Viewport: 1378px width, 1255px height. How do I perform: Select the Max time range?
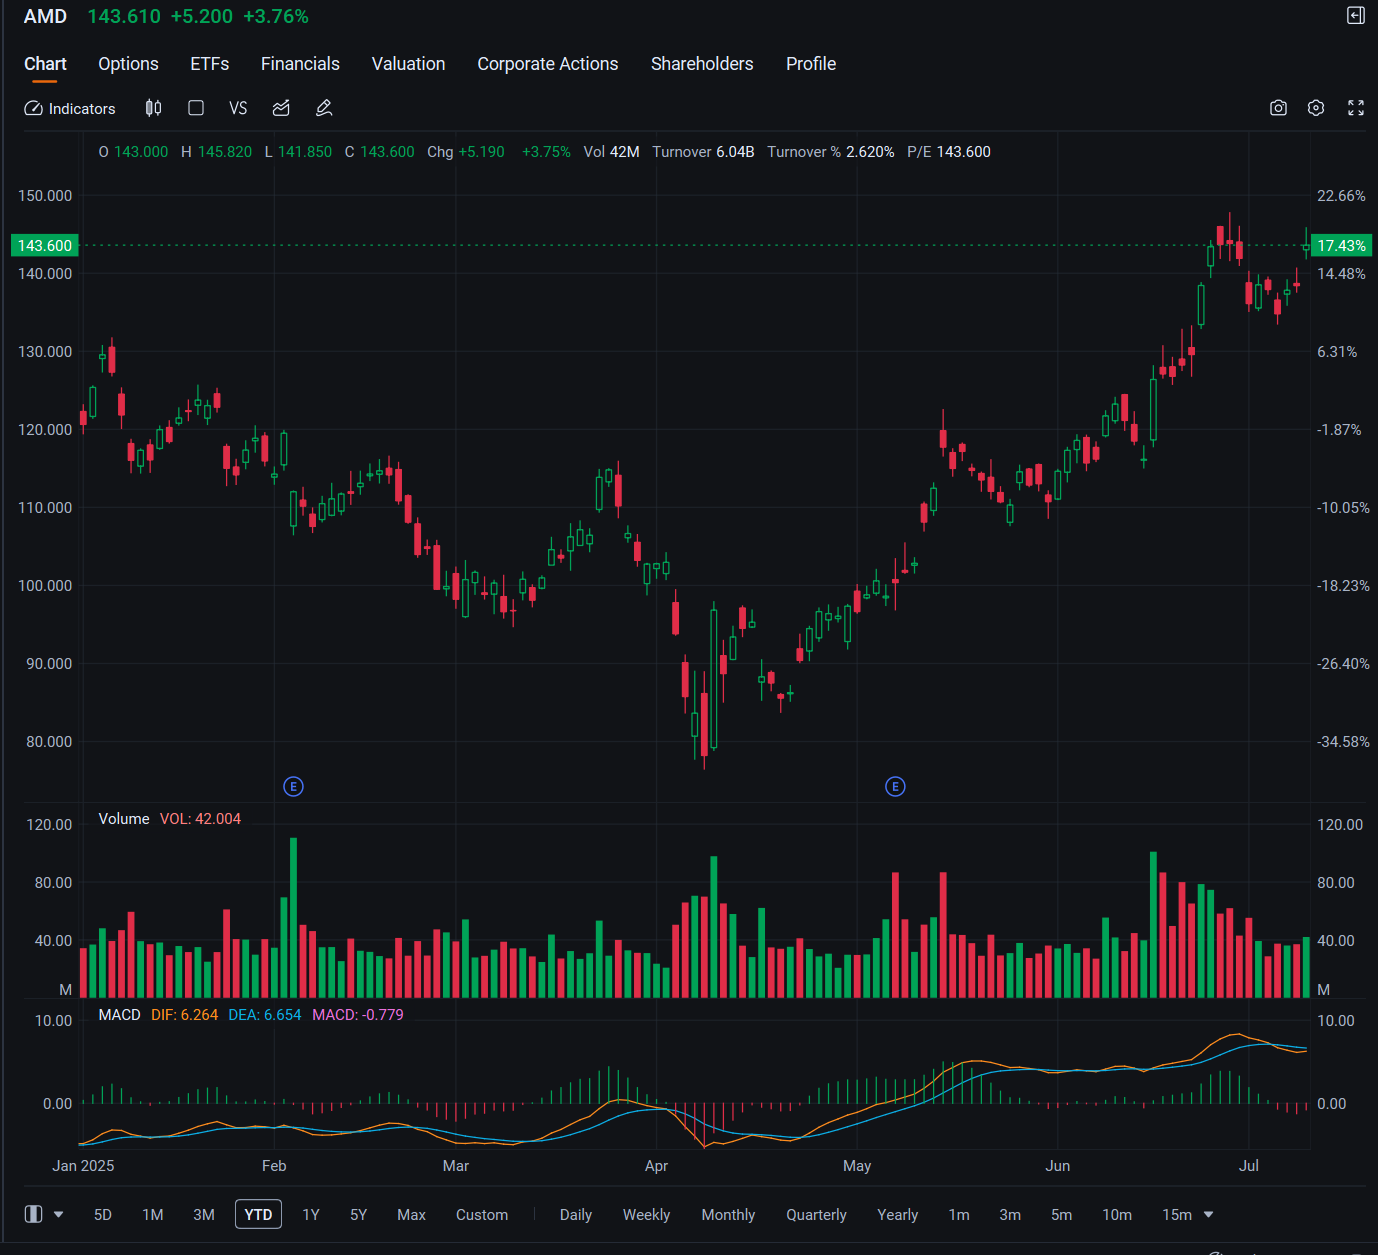(411, 1214)
